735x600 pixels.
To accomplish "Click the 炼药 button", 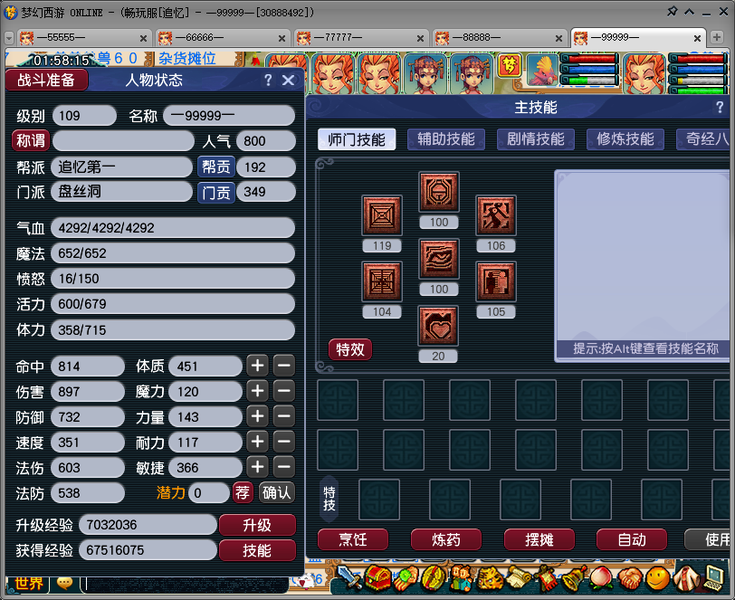I will [446, 540].
